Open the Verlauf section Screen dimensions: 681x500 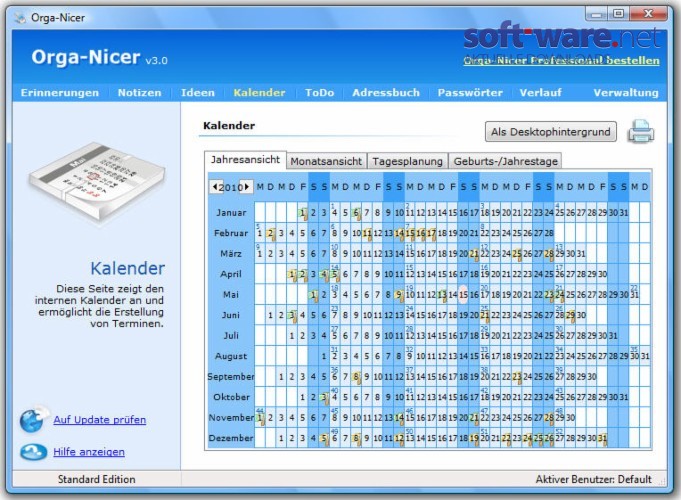[541, 93]
